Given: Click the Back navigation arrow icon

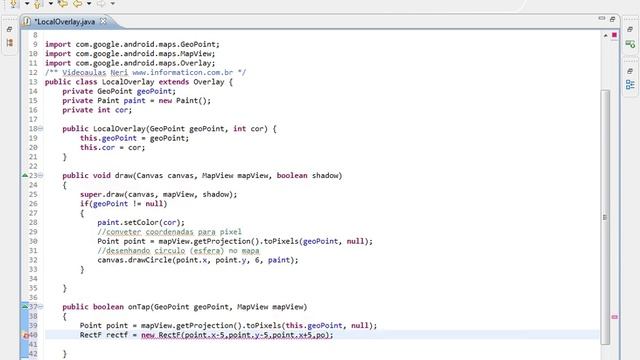Looking at the screenshot, I should pyautogui.click(x=77, y=4).
